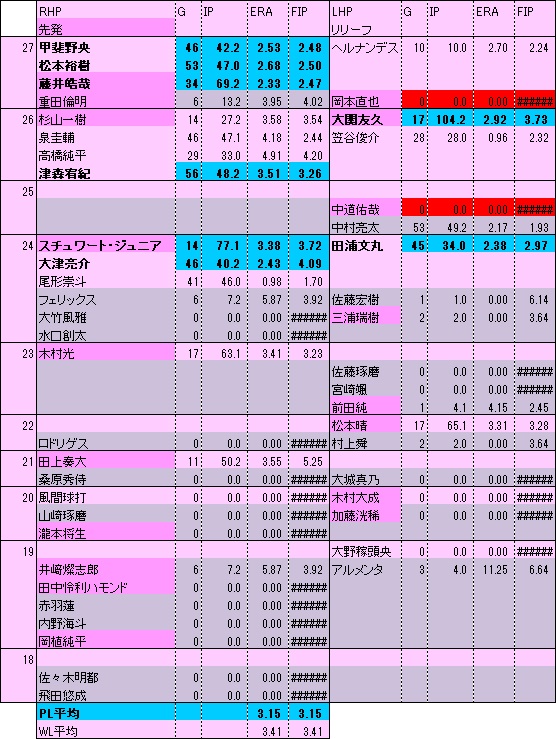Select player name 杉山一樹
The image size is (556, 739).
tap(106, 119)
